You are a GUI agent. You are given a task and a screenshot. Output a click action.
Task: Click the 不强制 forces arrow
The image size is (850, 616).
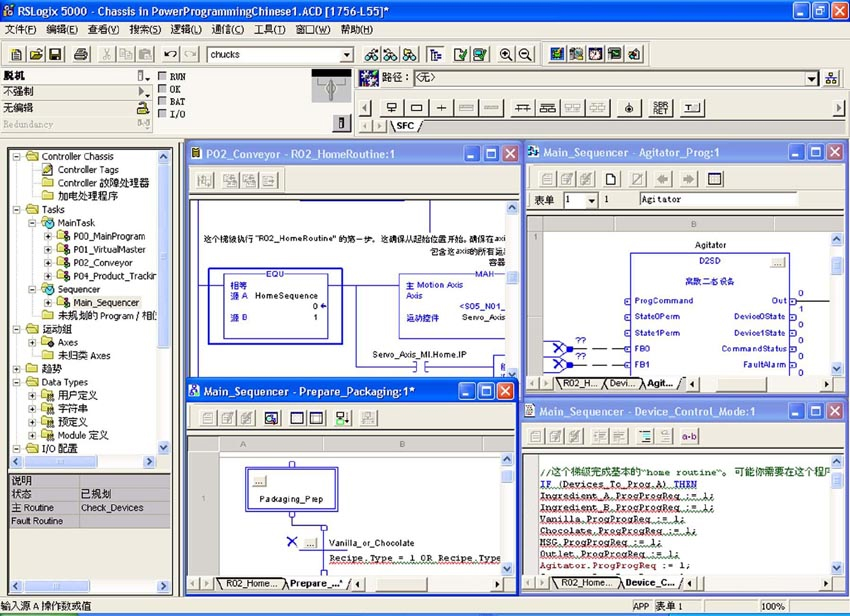(142, 91)
